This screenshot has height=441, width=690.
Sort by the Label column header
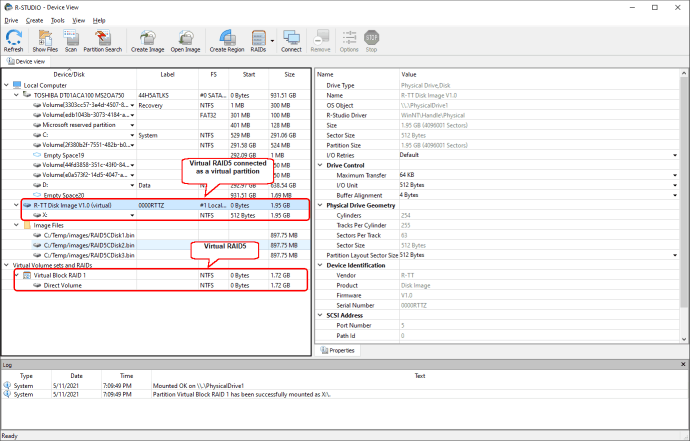[167, 74]
